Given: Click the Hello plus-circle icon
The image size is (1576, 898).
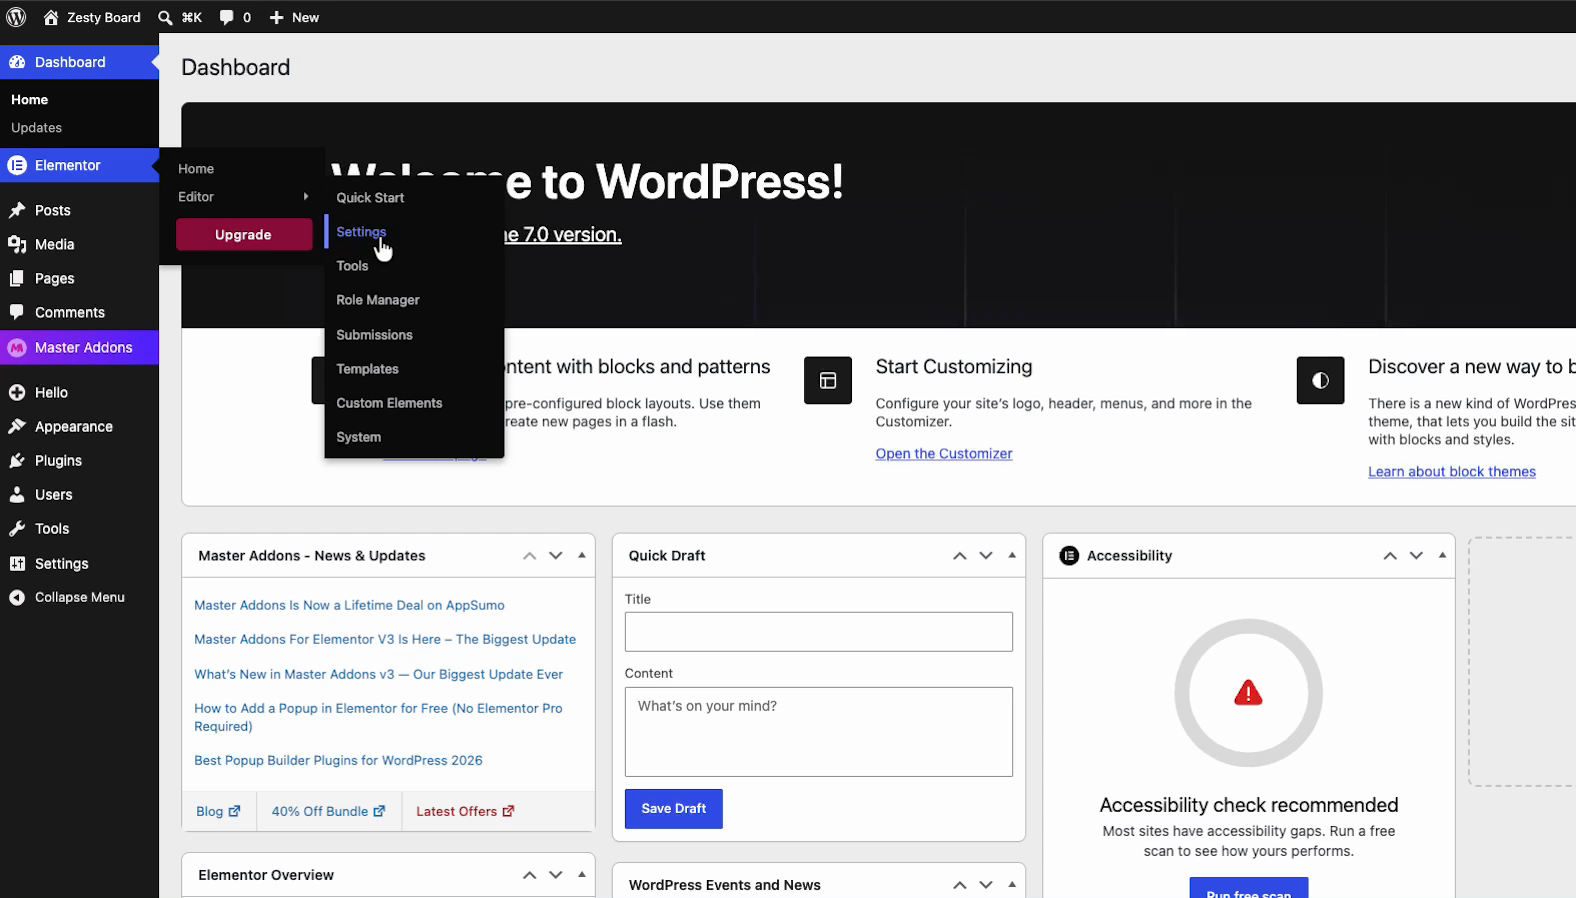Looking at the screenshot, I should click(17, 392).
